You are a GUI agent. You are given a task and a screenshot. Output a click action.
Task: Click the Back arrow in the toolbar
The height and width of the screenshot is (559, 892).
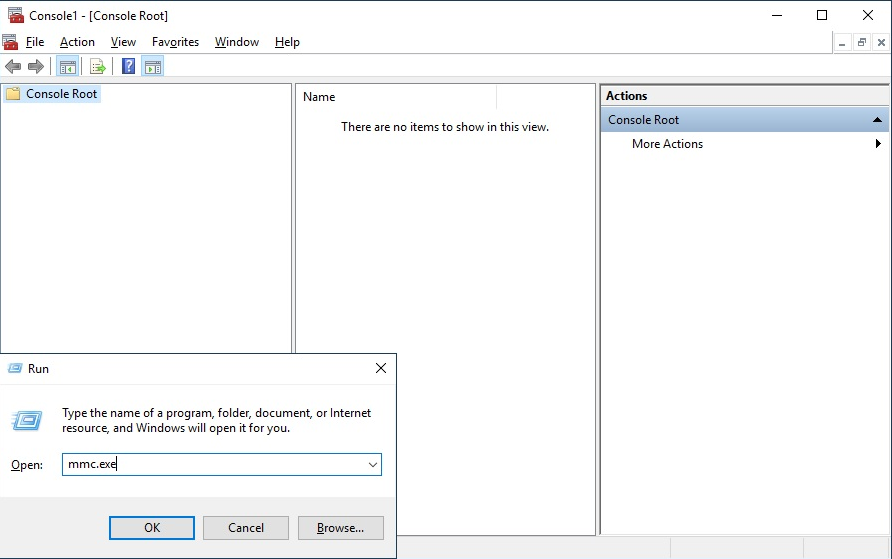pyautogui.click(x=13, y=67)
